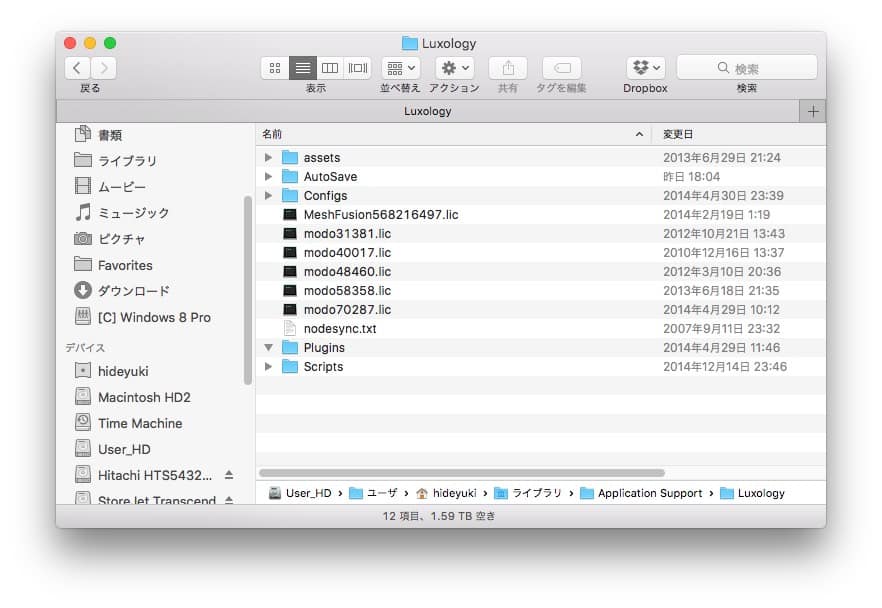Eject the Hitachi HTS5432 drive
The image size is (882, 608).
pyautogui.click(x=228, y=475)
